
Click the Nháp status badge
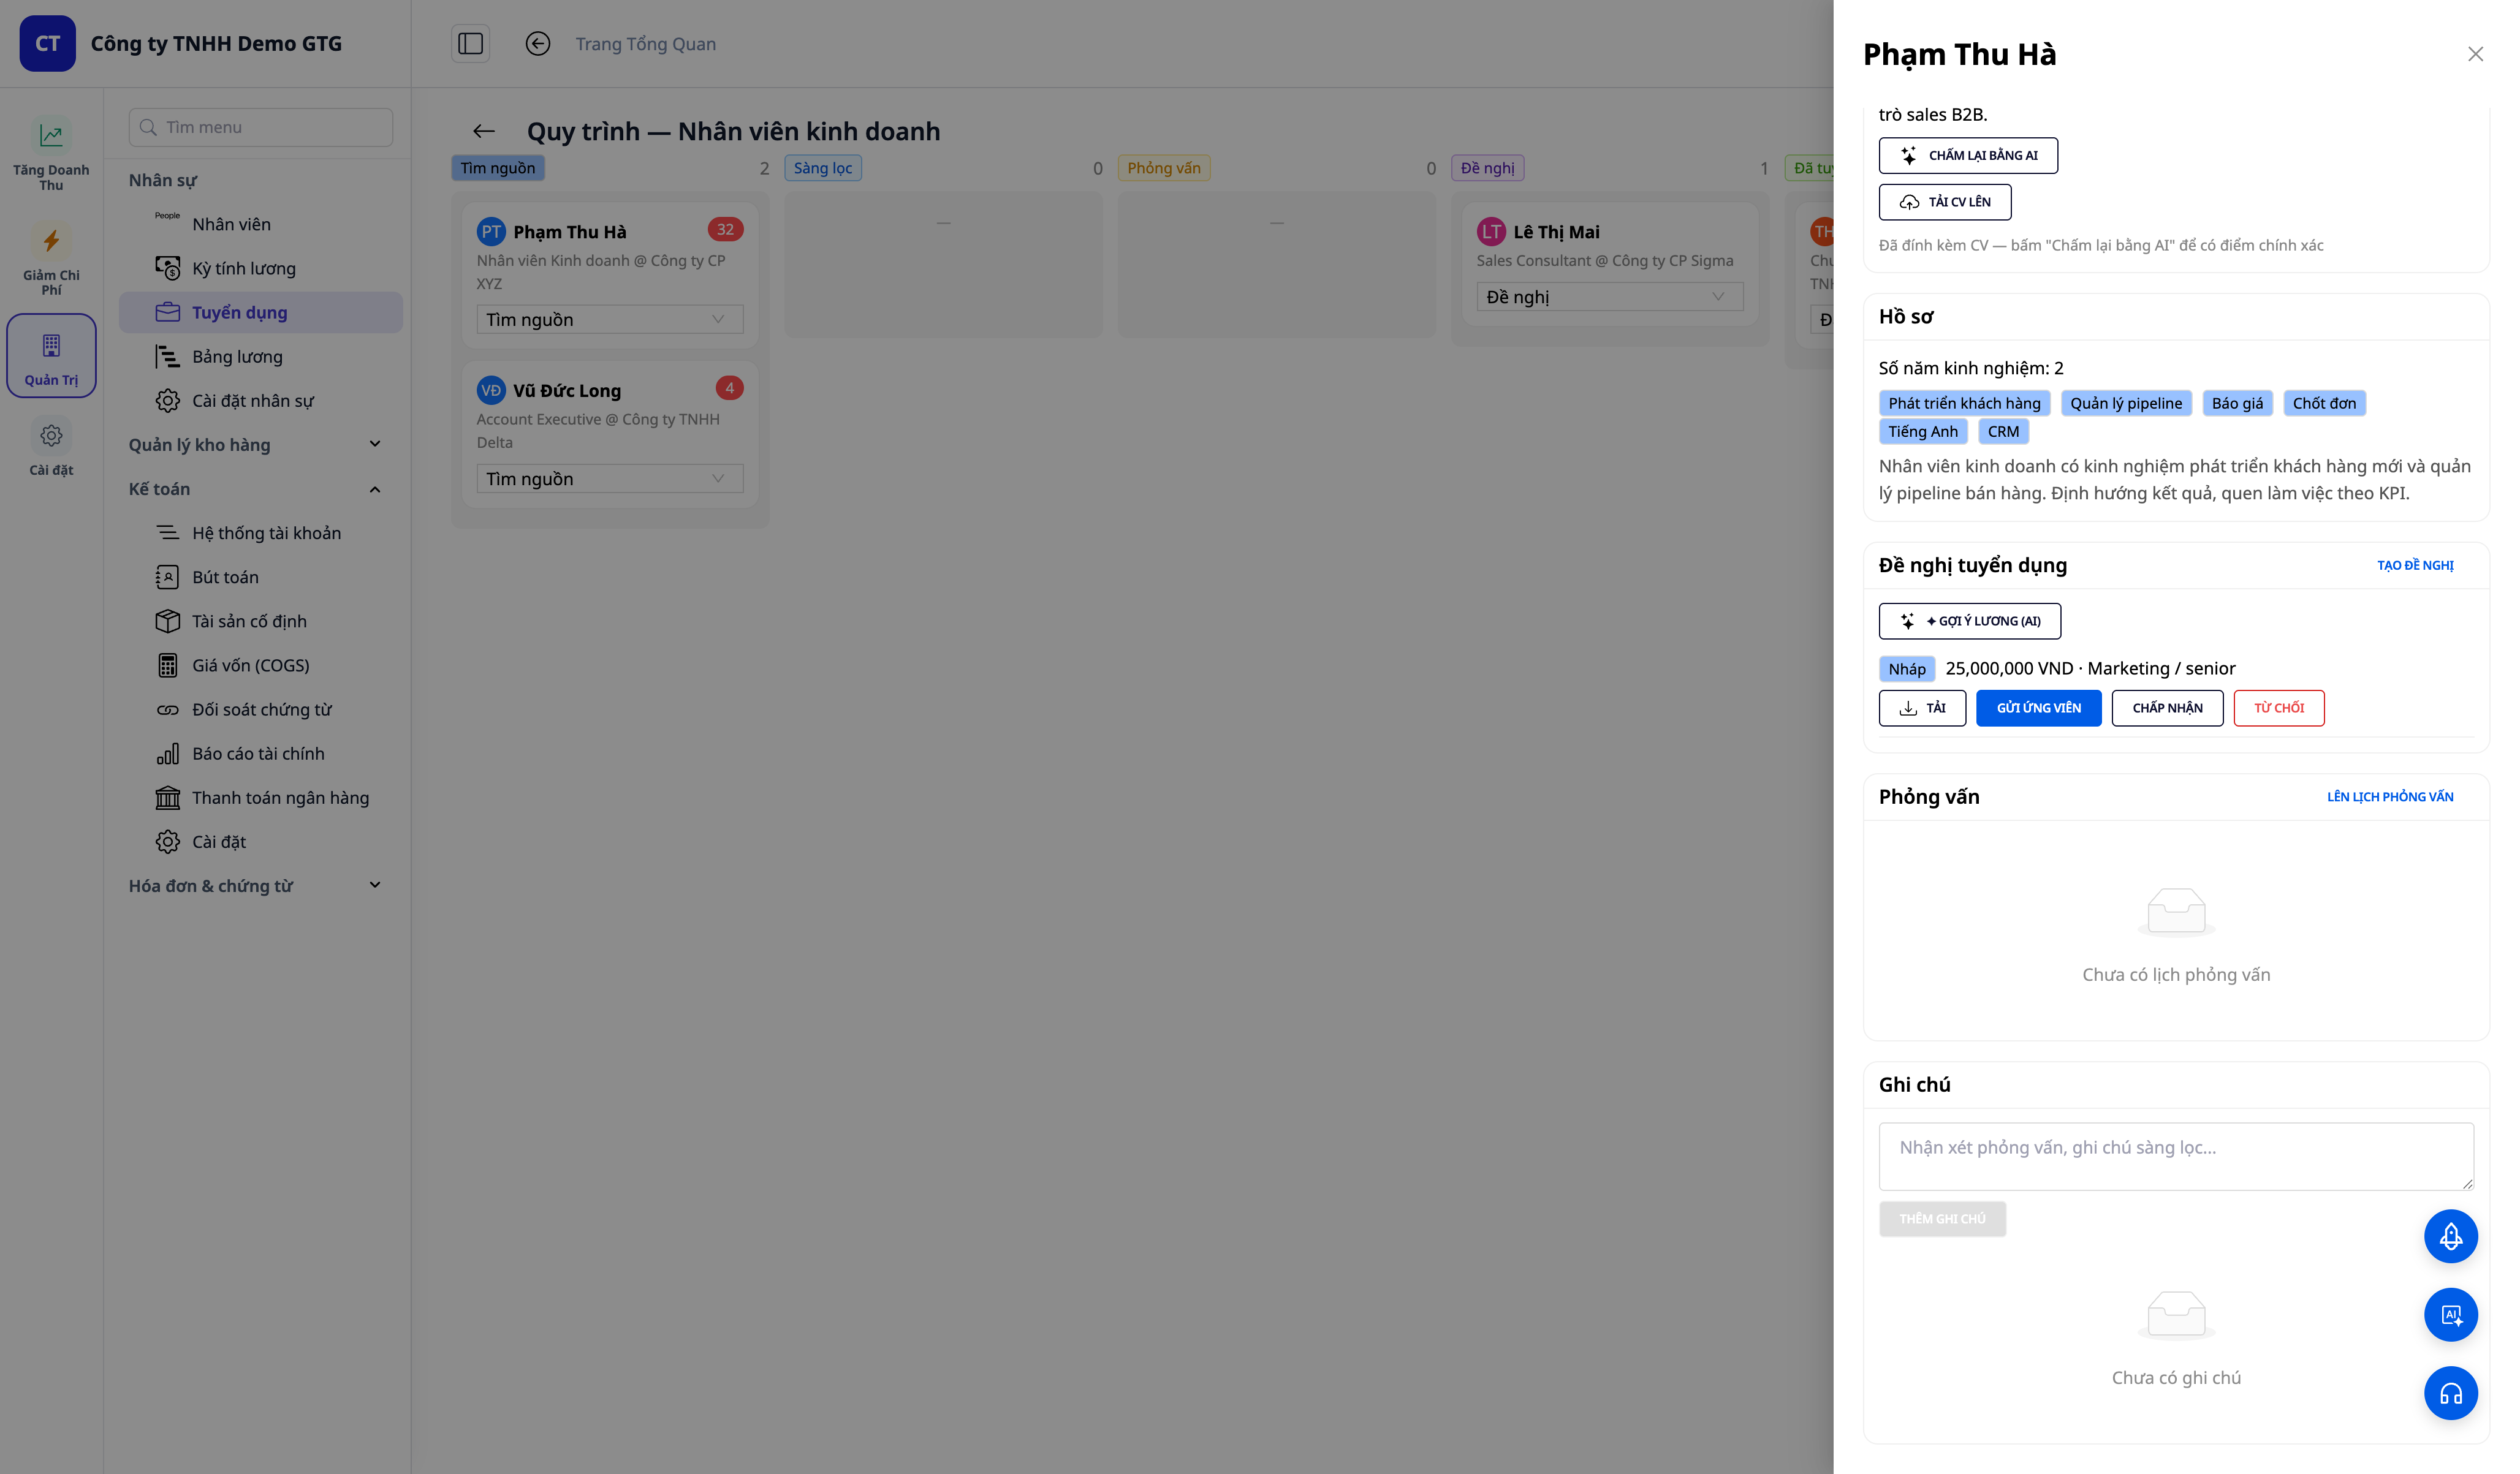(x=1907, y=669)
